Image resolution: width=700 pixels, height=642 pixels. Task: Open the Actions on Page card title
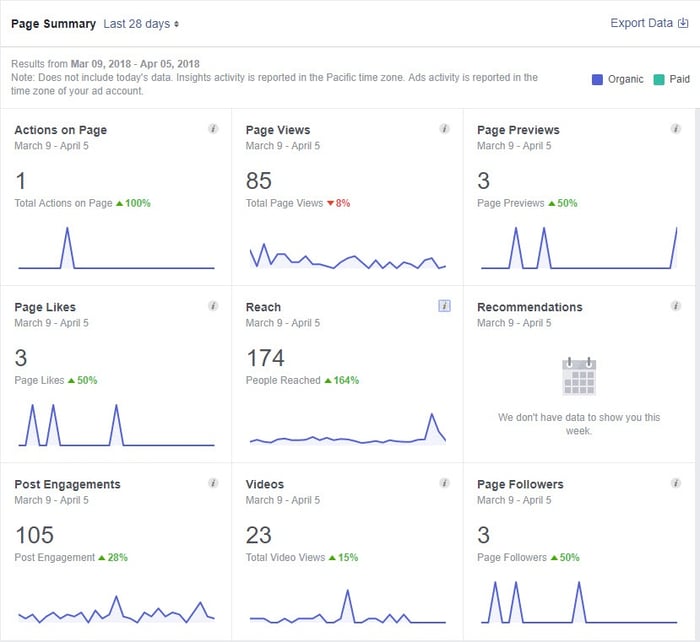point(61,130)
